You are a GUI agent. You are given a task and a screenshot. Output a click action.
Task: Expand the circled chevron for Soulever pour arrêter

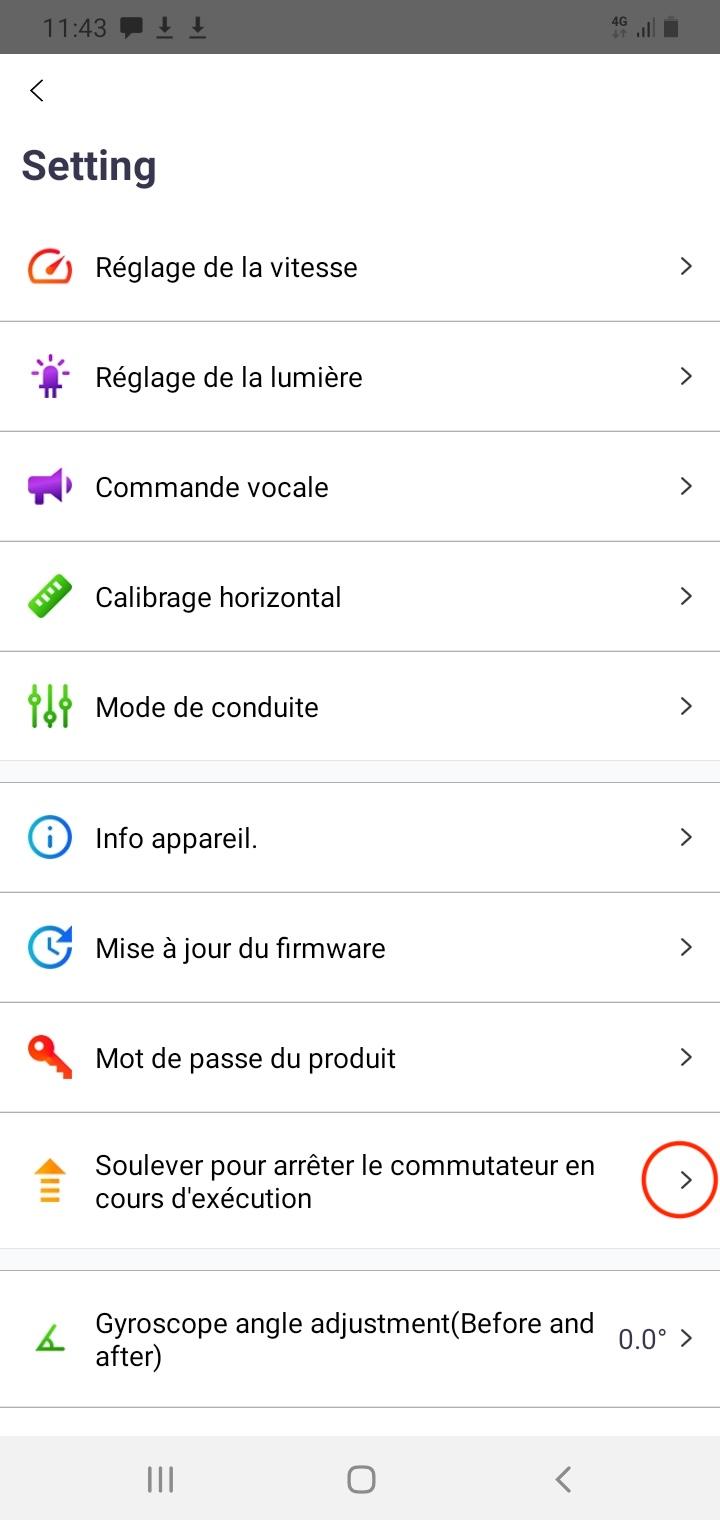(x=685, y=1181)
